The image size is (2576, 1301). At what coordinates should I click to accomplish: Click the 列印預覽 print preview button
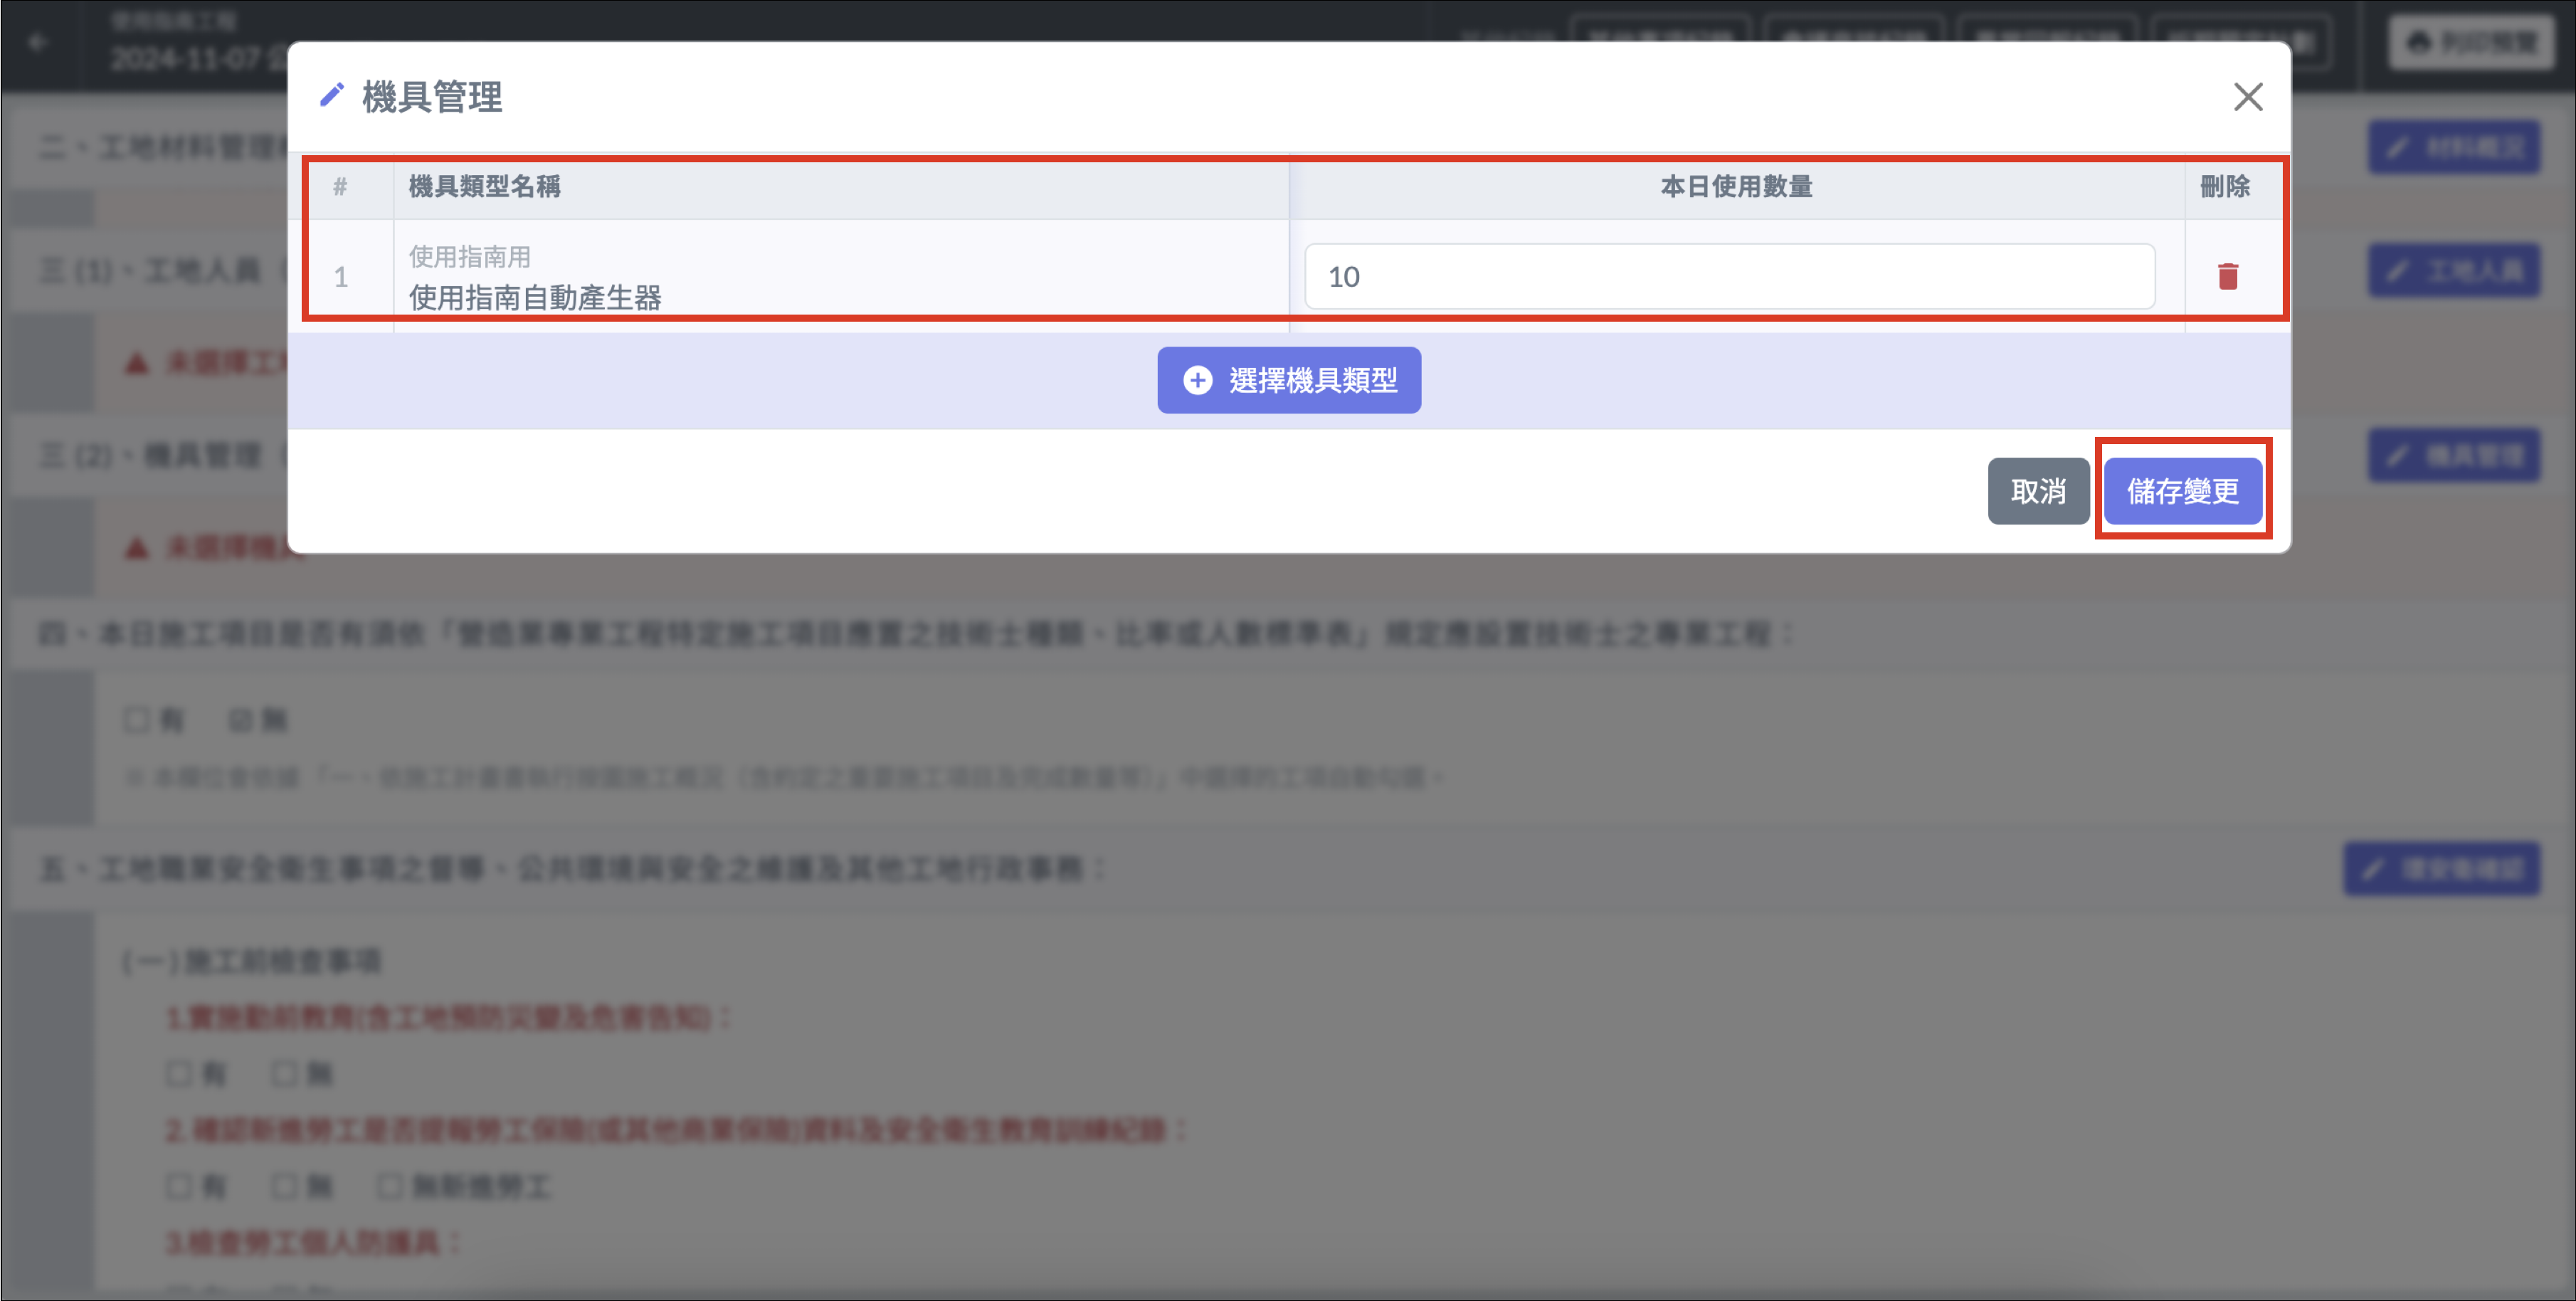(x=2471, y=43)
